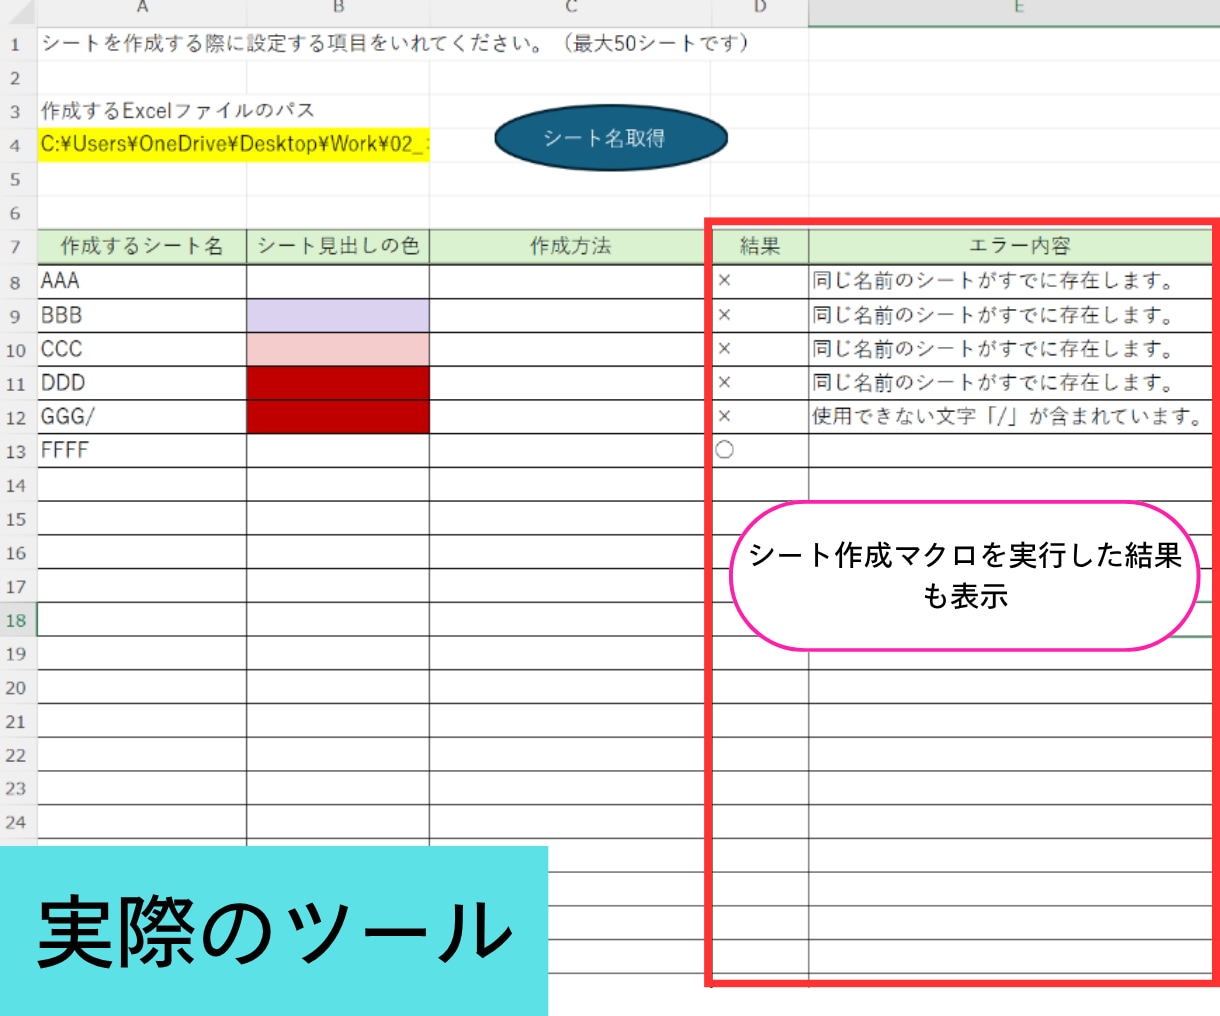This screenshot has width=1220, height=1016.
Task: Click the empty color cell in FFFF row
Action: click(338, 451)
